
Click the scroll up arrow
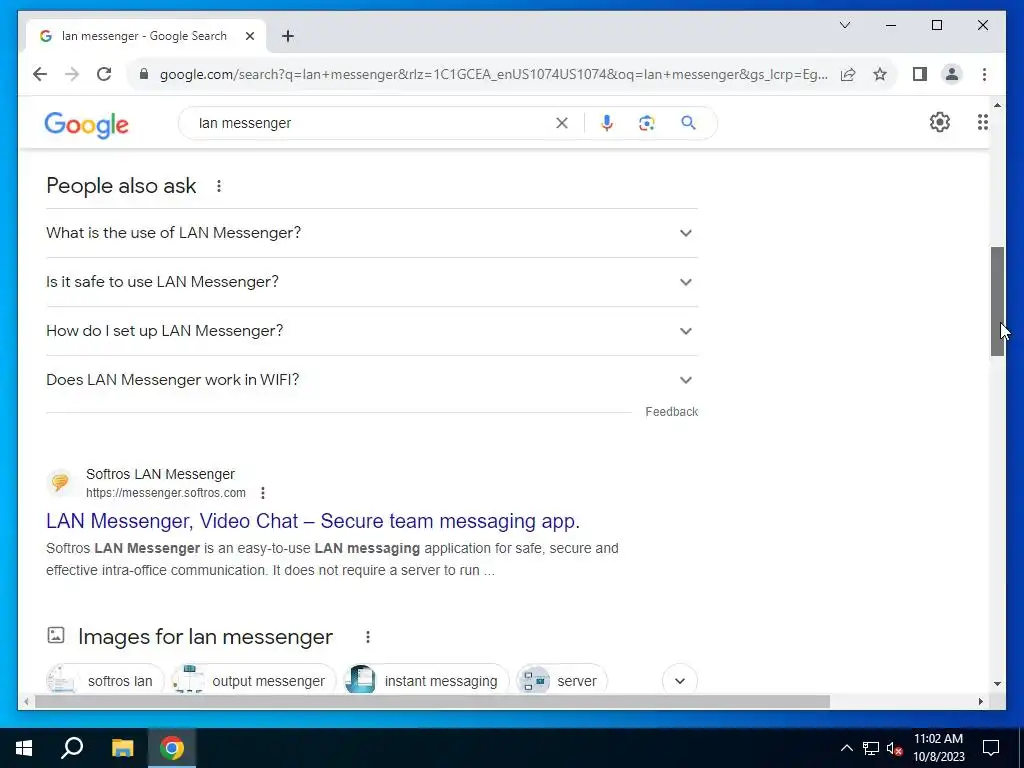click(x=997, y=104)
